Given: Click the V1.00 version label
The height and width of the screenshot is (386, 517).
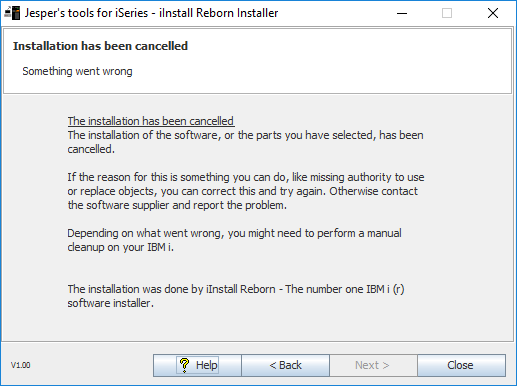Looking at the screenshot, I should (21, 365).
